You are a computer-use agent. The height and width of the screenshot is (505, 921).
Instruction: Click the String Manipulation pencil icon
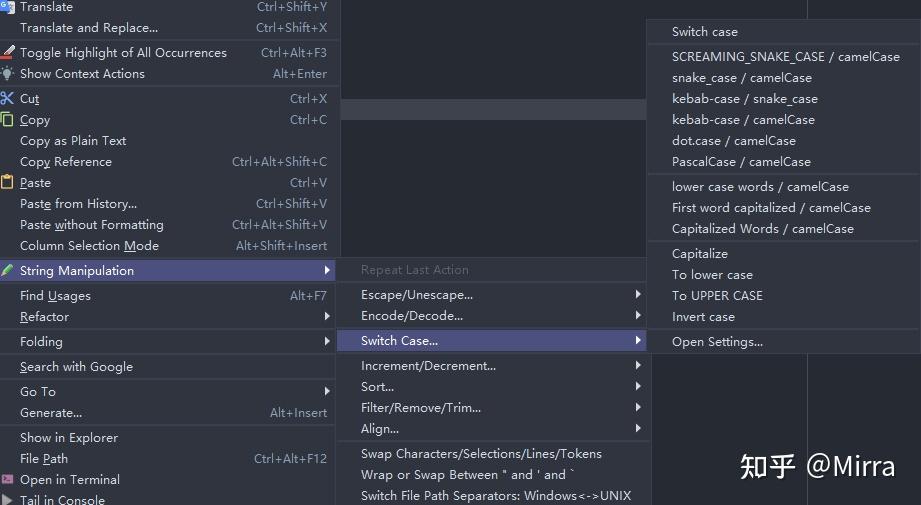[x=7, y=270]
